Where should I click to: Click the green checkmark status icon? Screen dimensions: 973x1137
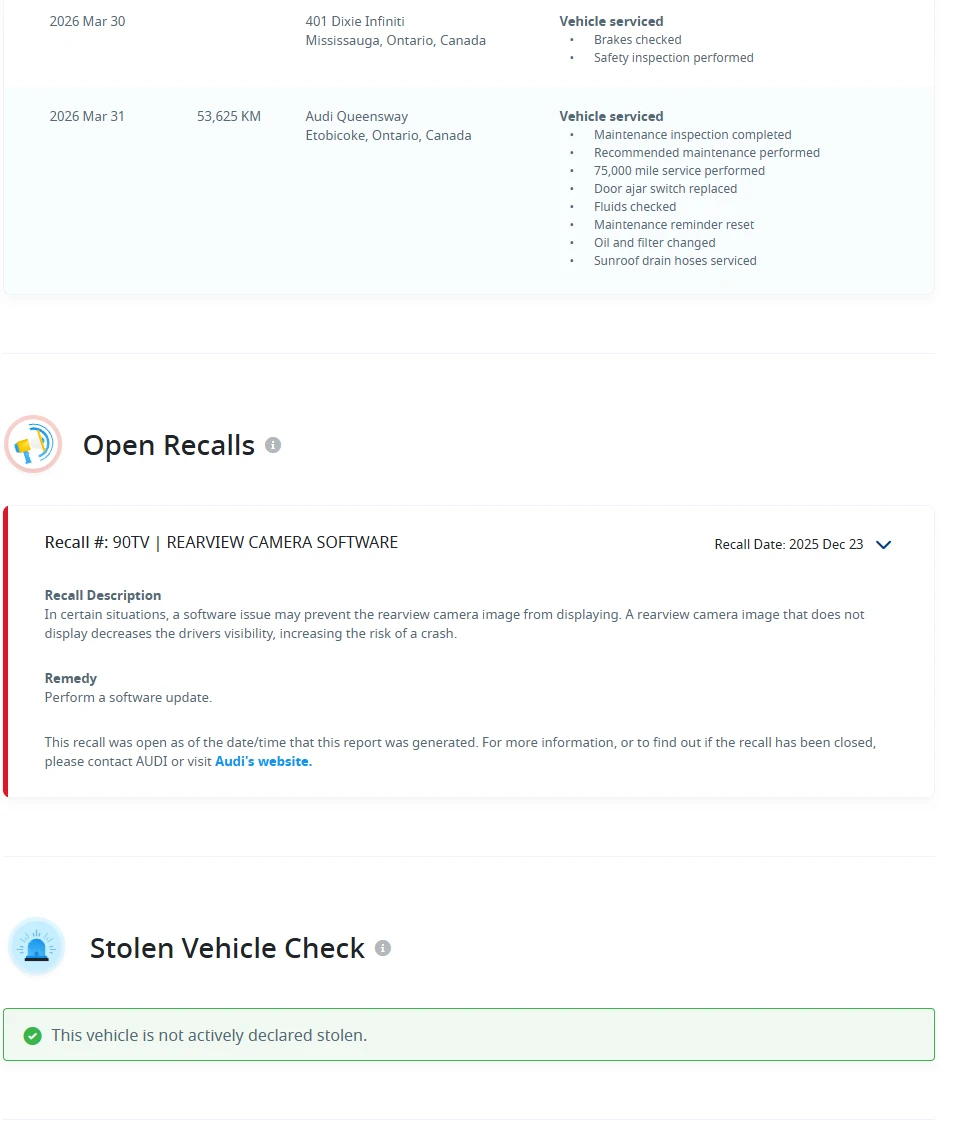point(33,1035)
